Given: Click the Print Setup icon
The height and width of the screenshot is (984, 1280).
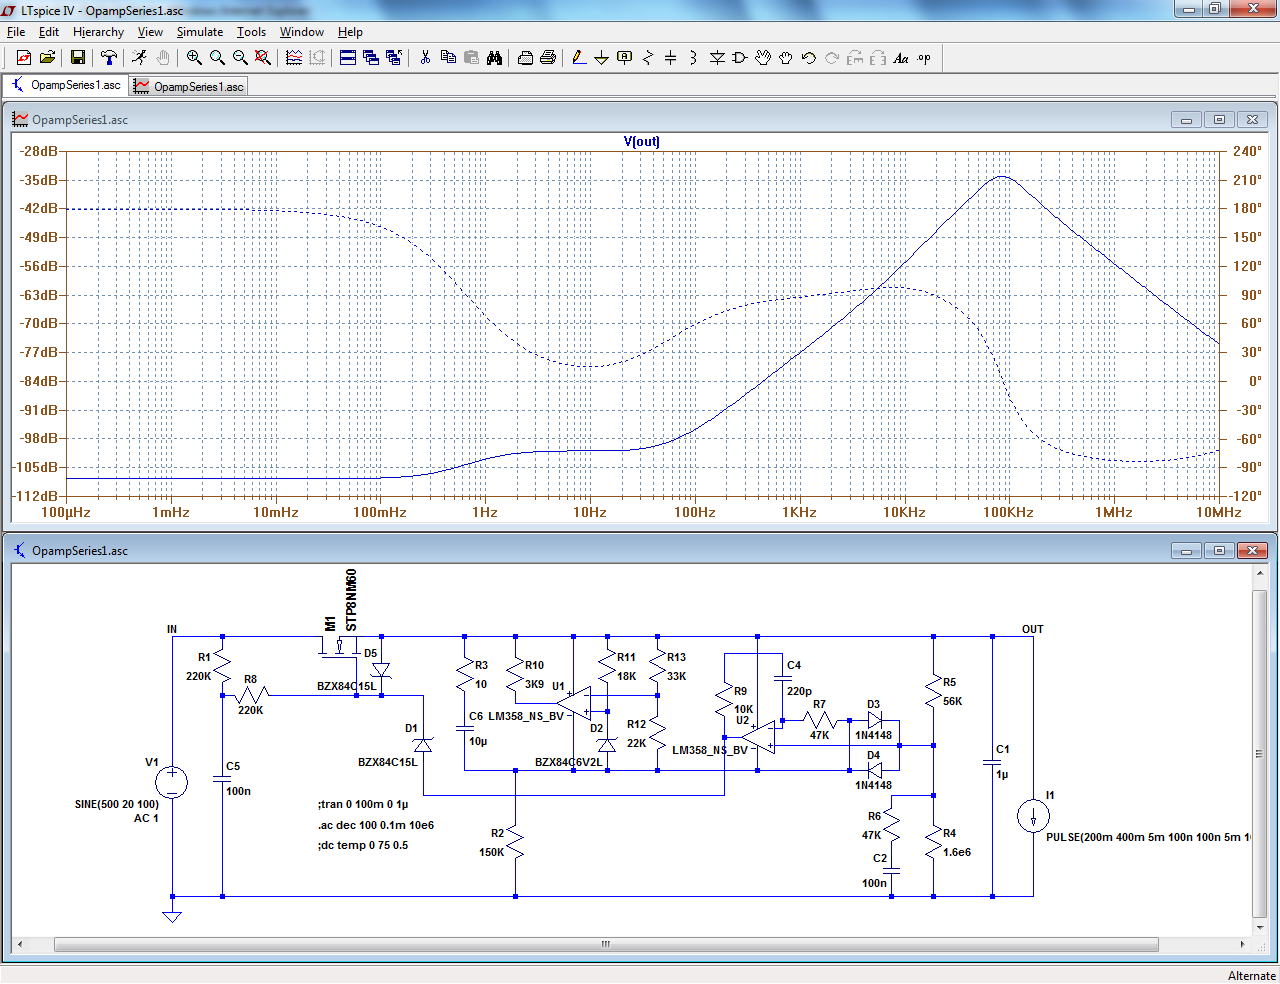Looking at the screenshot, I should pyautogui.click(x=525, y=58).
